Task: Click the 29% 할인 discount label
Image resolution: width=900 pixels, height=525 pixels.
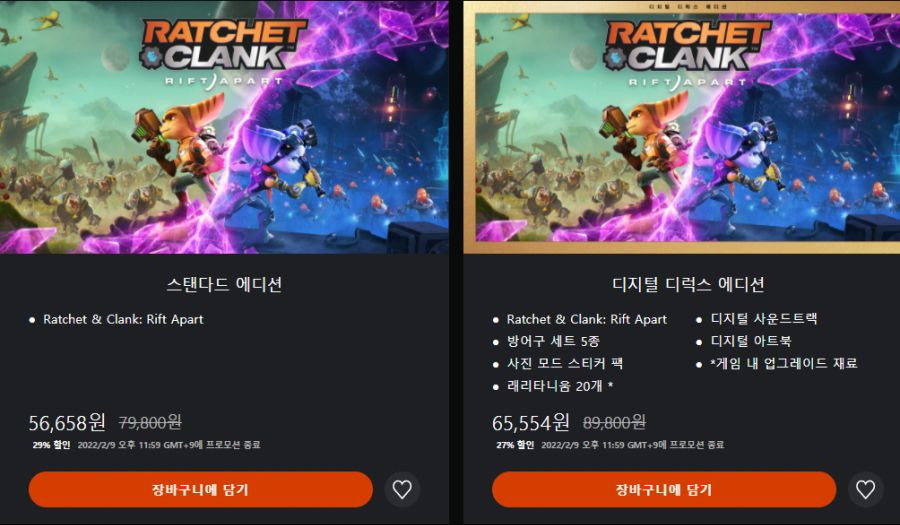Action: click(x=52, y=445)
